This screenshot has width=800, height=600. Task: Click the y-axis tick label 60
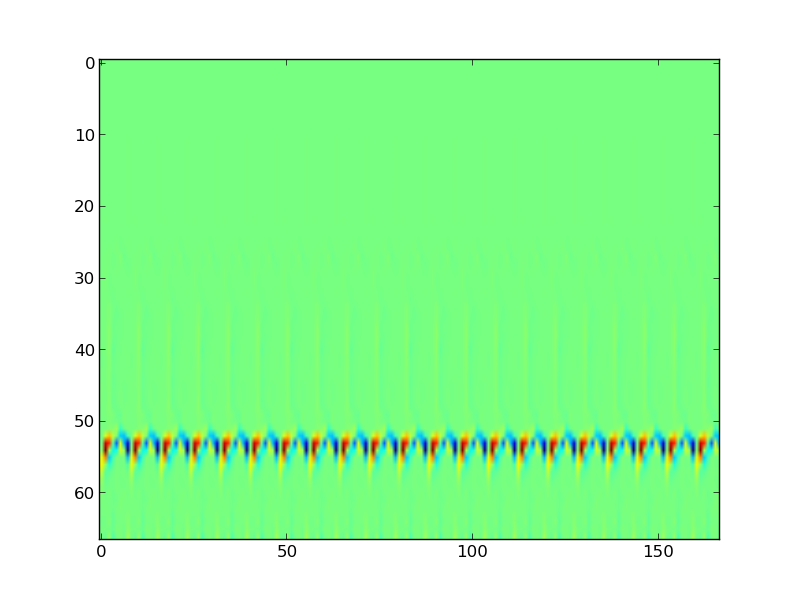(84, 494)
